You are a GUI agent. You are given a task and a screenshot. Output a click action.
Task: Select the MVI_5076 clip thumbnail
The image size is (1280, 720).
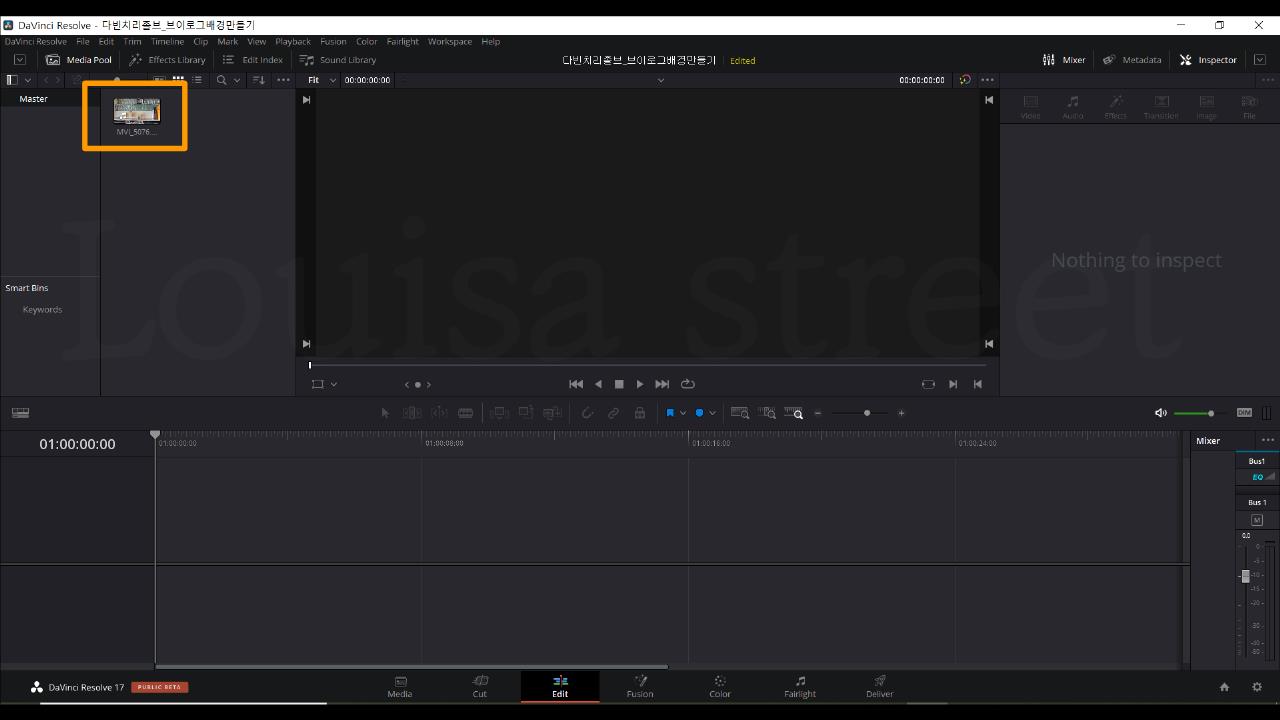[x=137, y=110]
